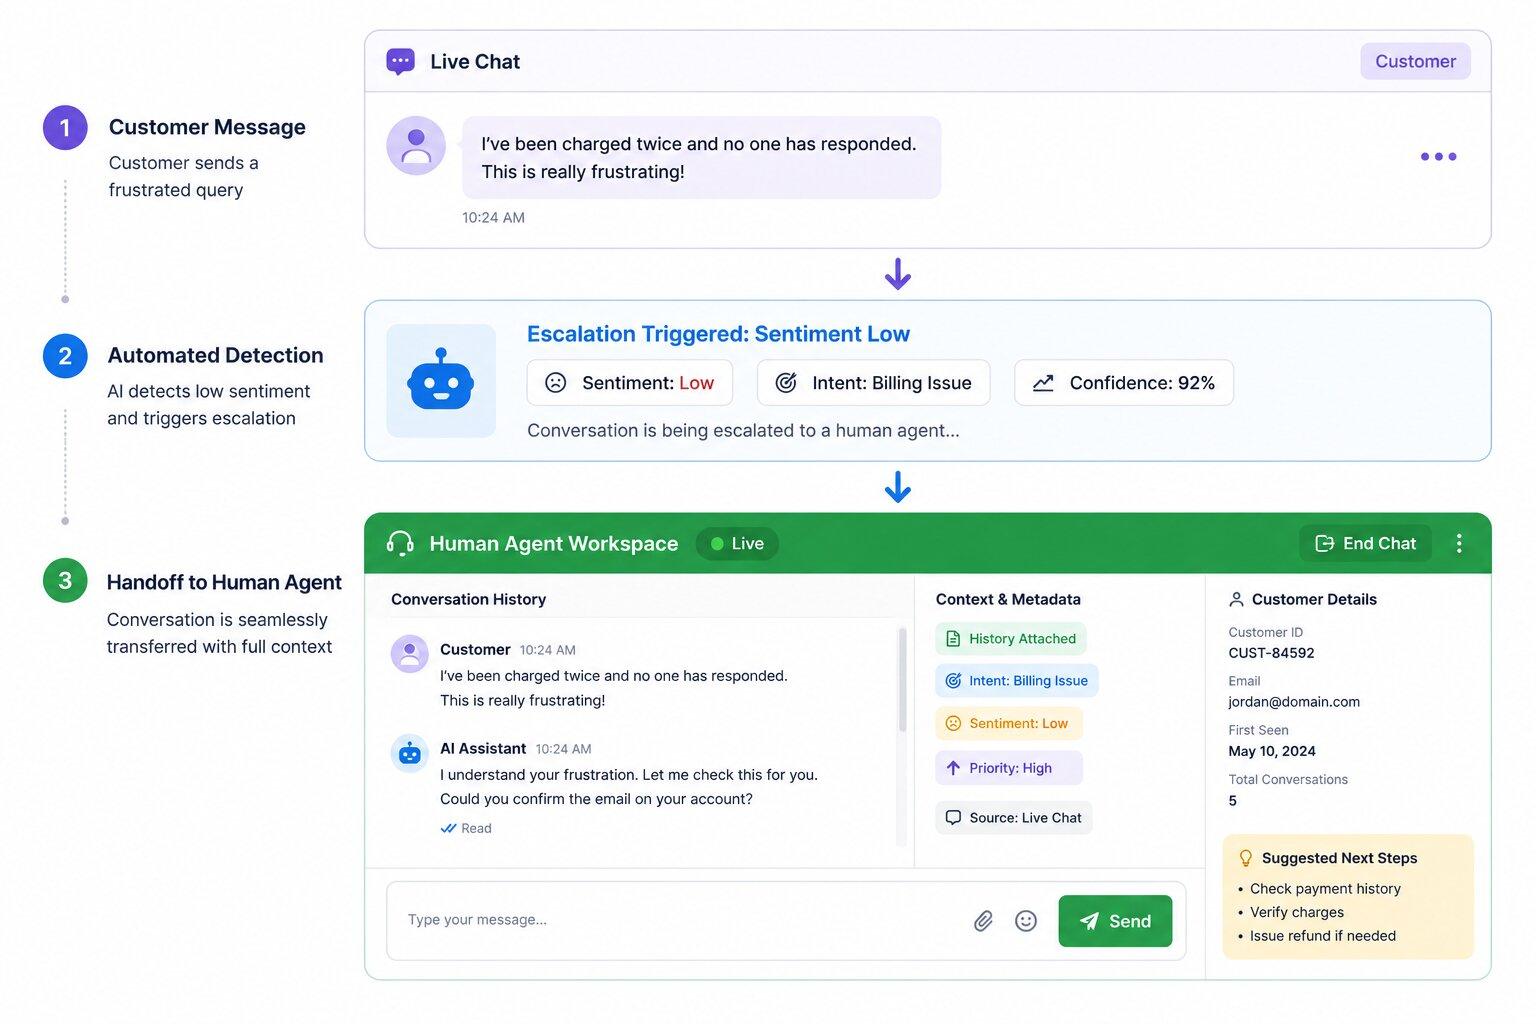Click the First Seen date May 10, 2024

click(x=1272, y=751)
